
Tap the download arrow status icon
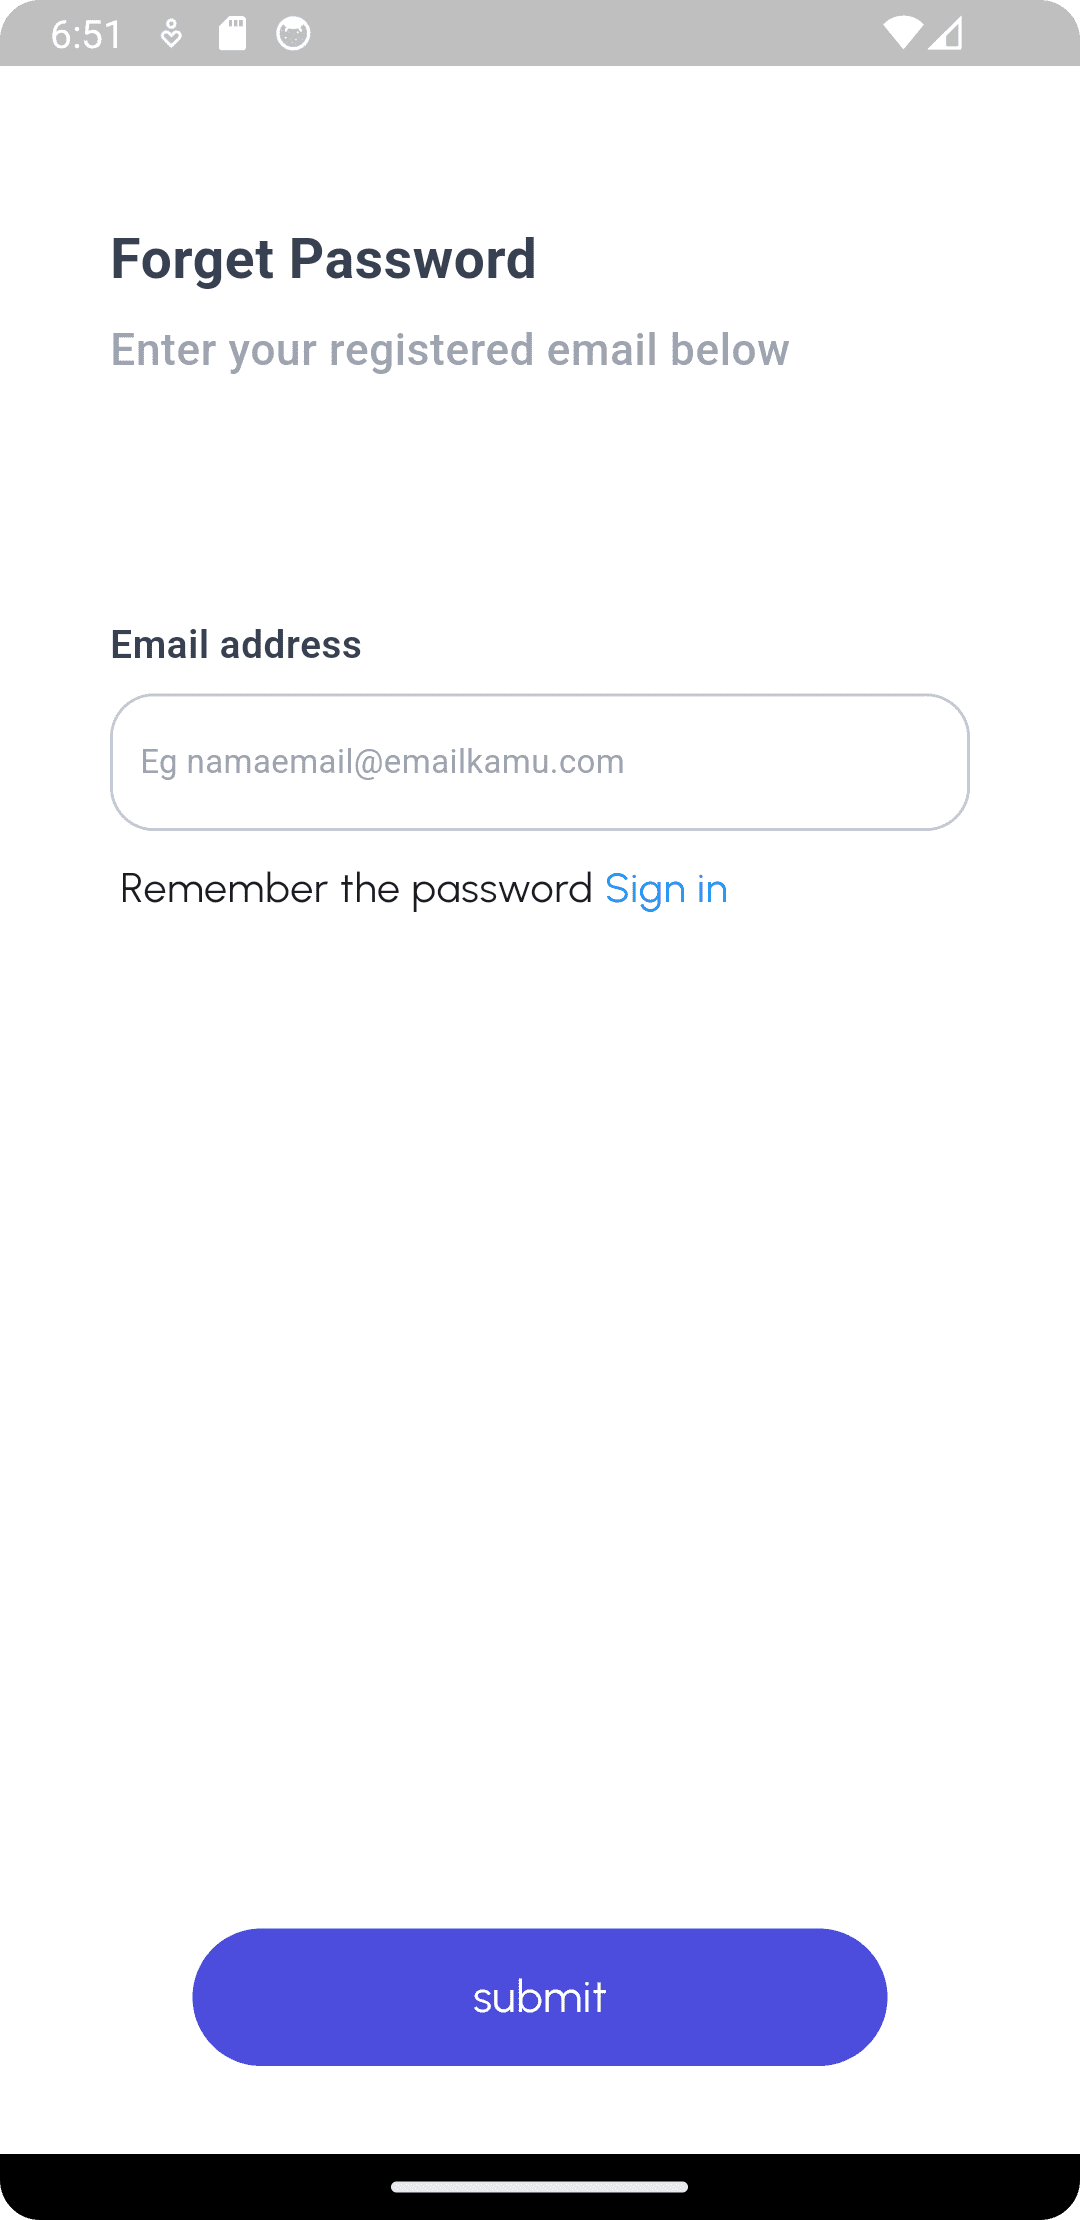pos(171,34)
